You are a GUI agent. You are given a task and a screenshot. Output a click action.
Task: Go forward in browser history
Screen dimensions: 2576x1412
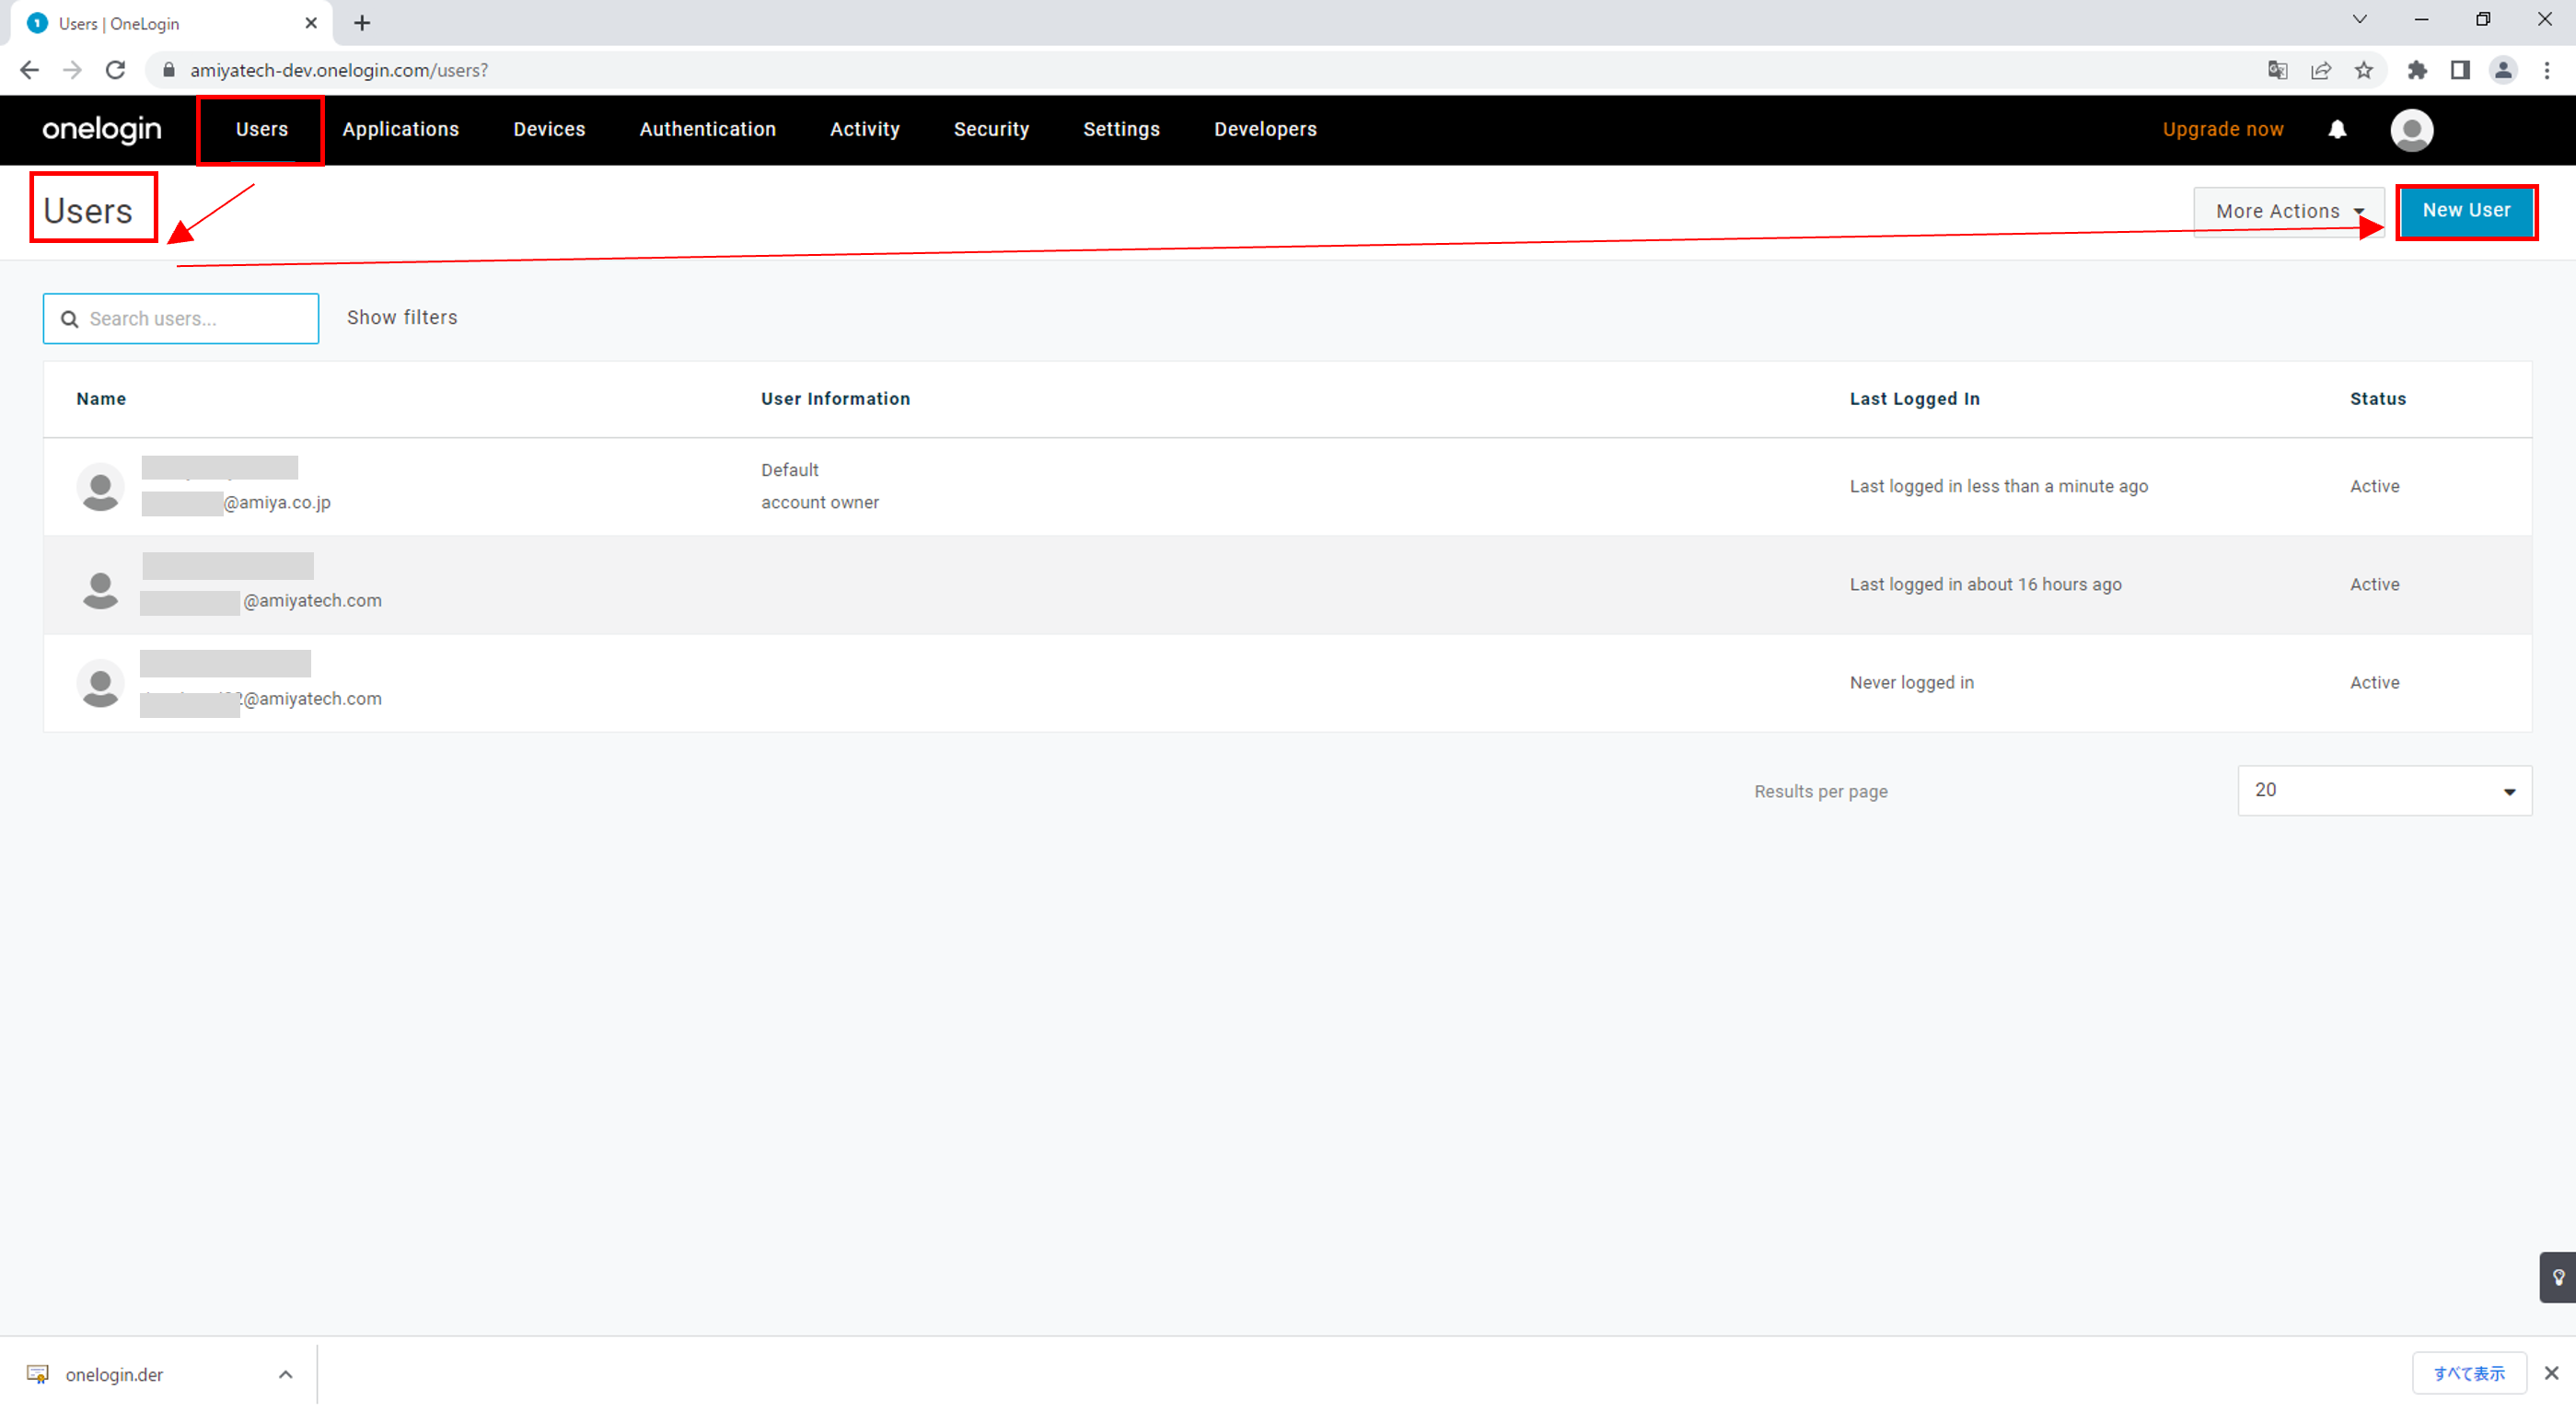[72, 70]
